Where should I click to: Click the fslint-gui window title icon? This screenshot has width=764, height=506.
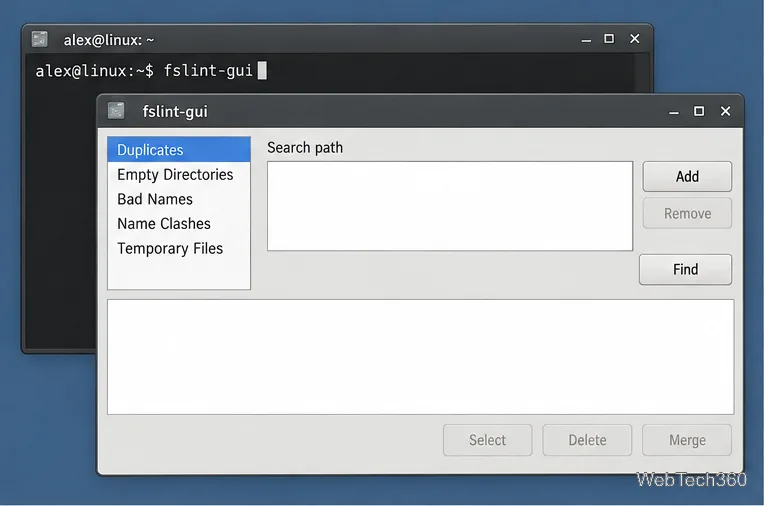(116, 111)
